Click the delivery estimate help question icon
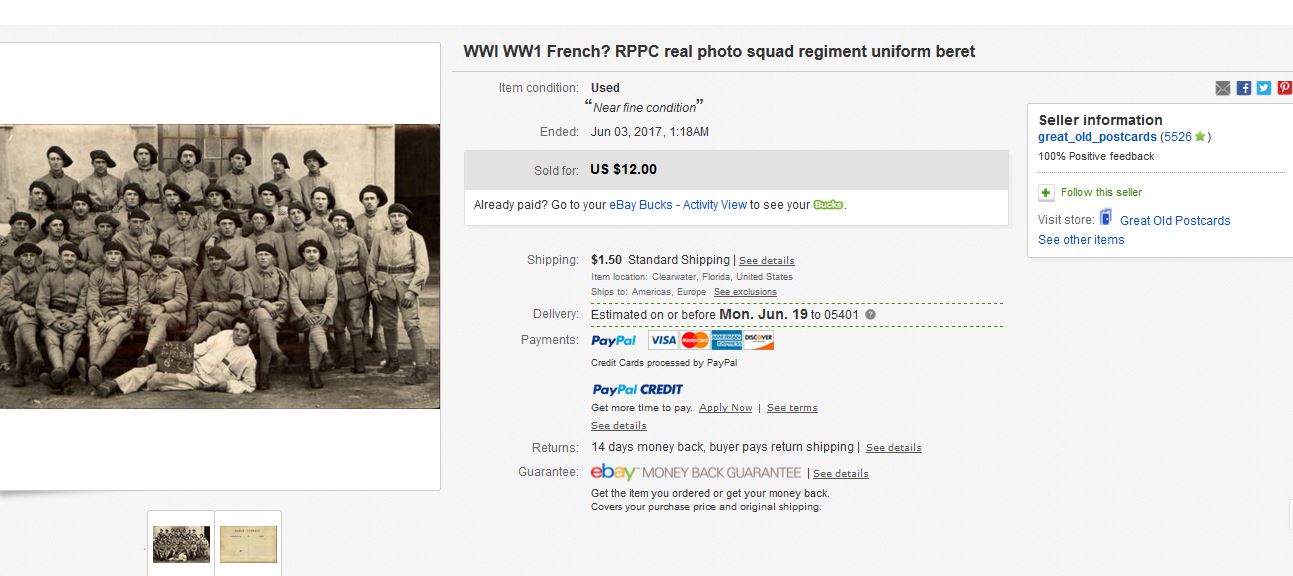Screen dimensions: 1293x576 point(870,315)
